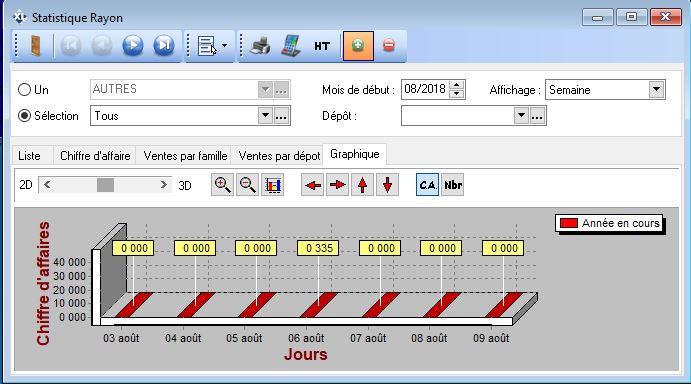Viewport: 691px width, 384px height.
Task: Switch to Ventes par famille tab
Action: (185, 156)
